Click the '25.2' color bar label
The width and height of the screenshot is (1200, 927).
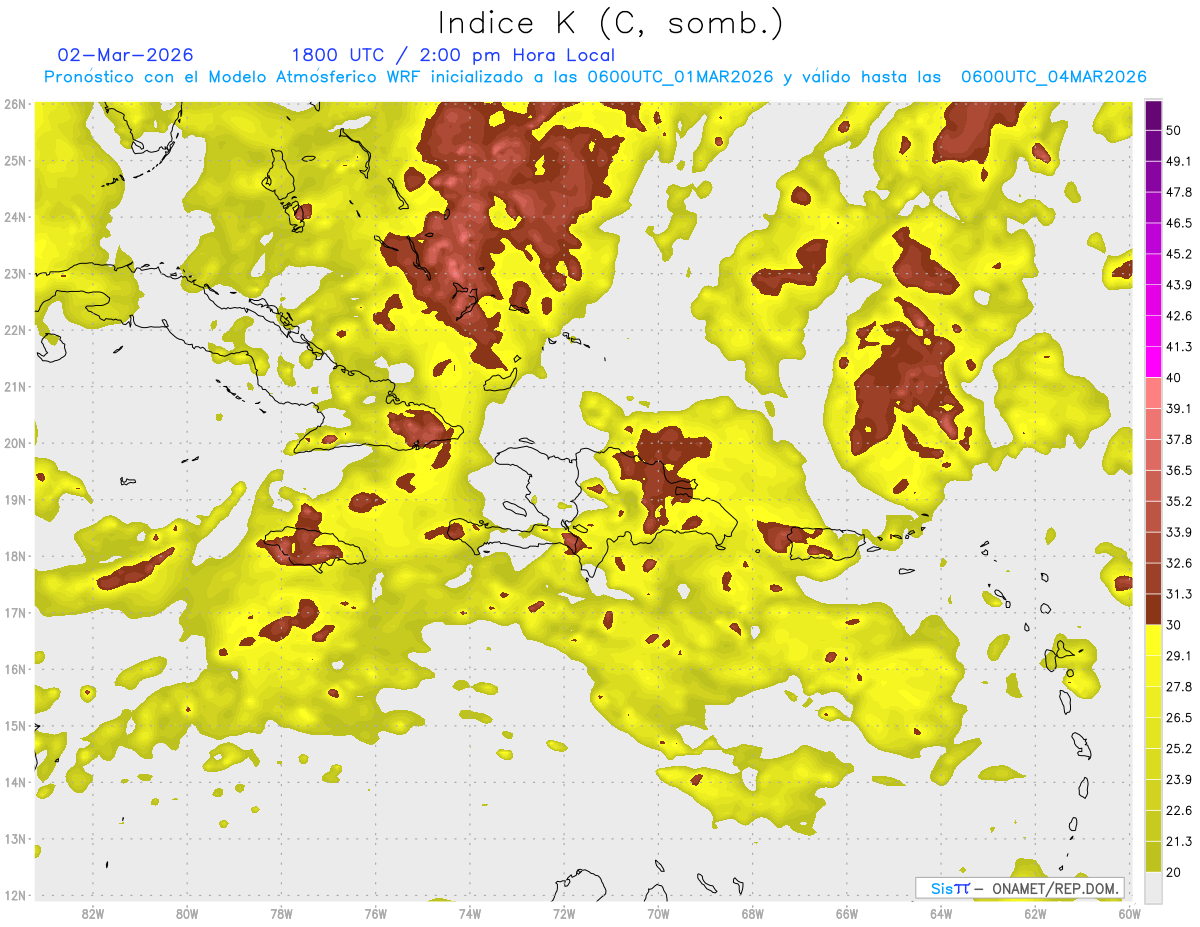[x=1178, y=749]
